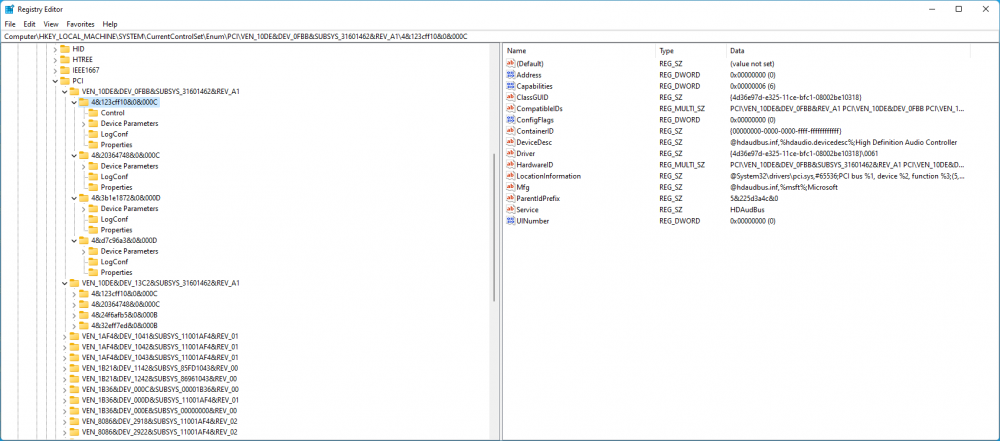
Task: Expand Device Parameters under 4&20364748&0&000C
Action: pyautogui.click(x=84, y=166)
